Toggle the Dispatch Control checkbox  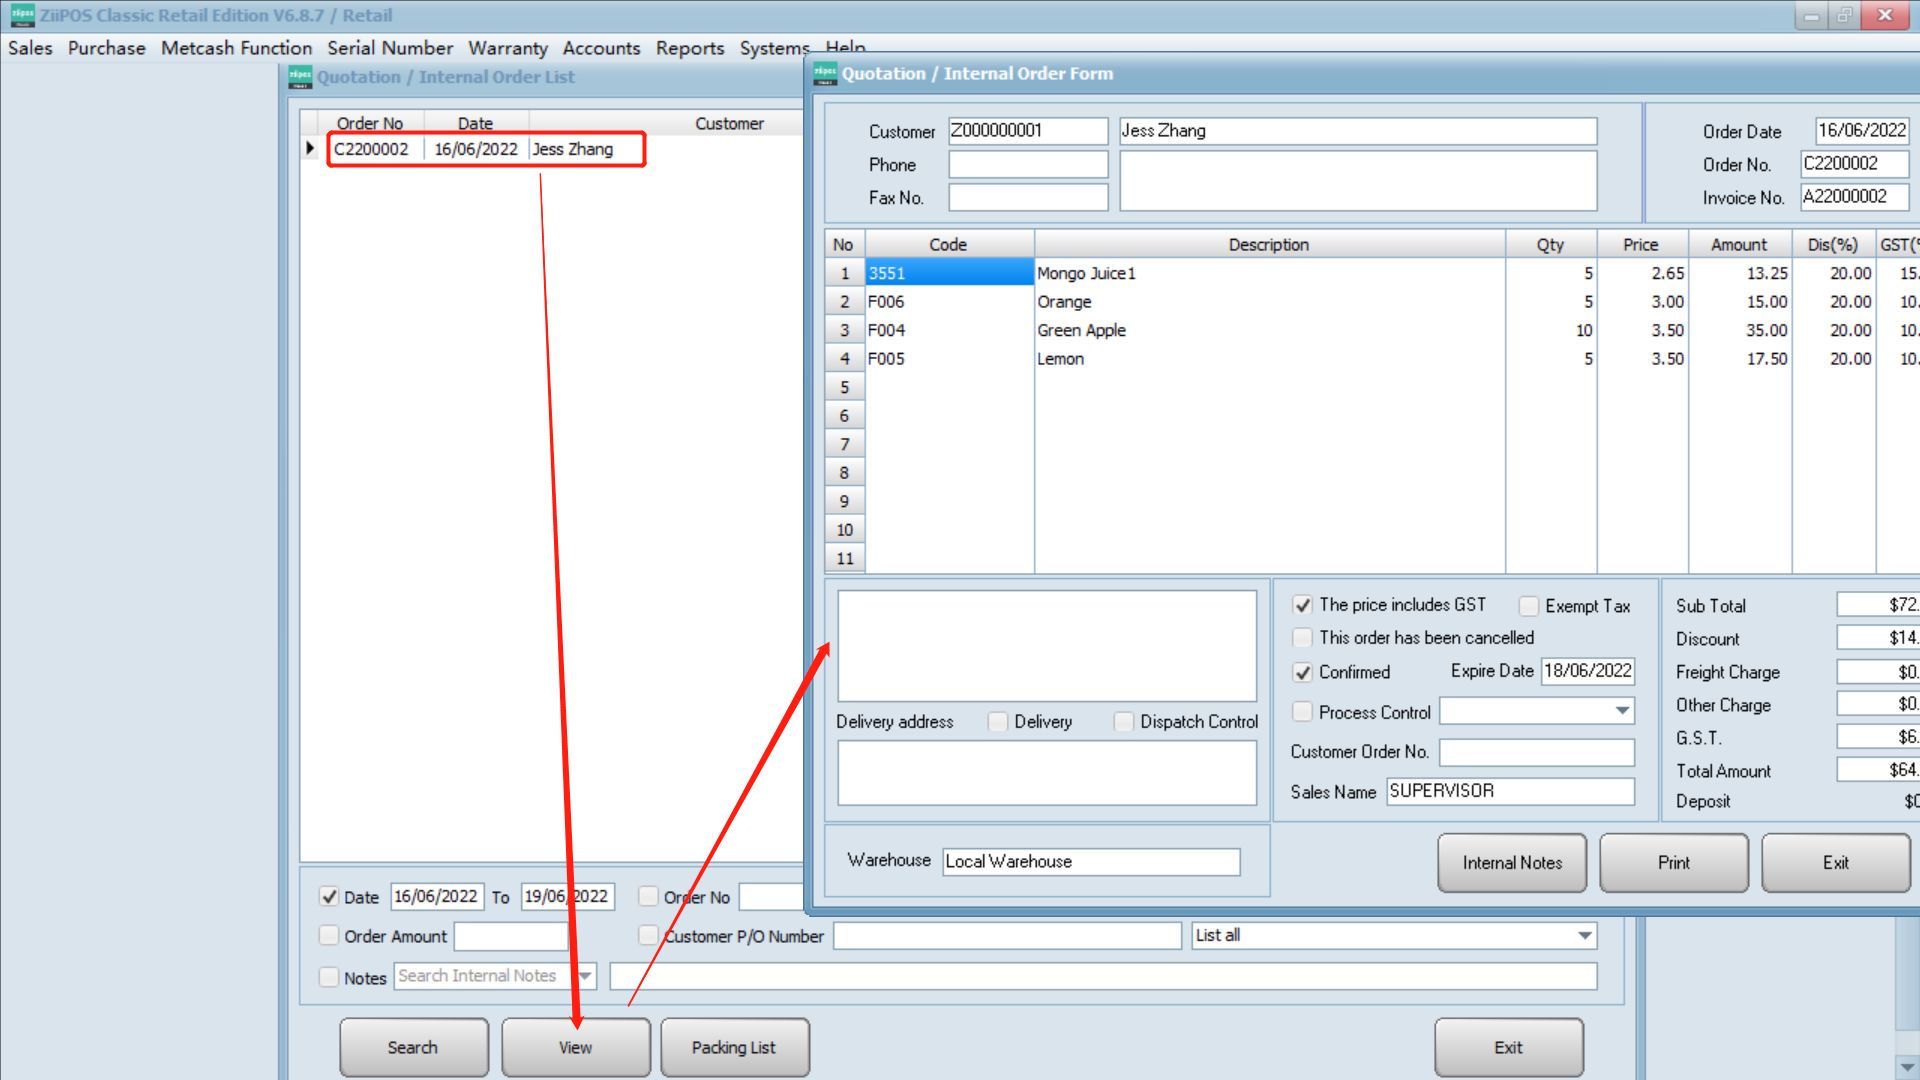click(1123, 721)
